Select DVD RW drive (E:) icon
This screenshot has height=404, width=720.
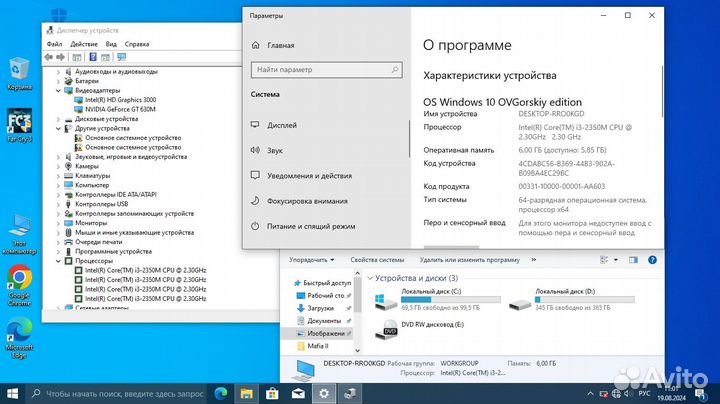coord(386,330)
